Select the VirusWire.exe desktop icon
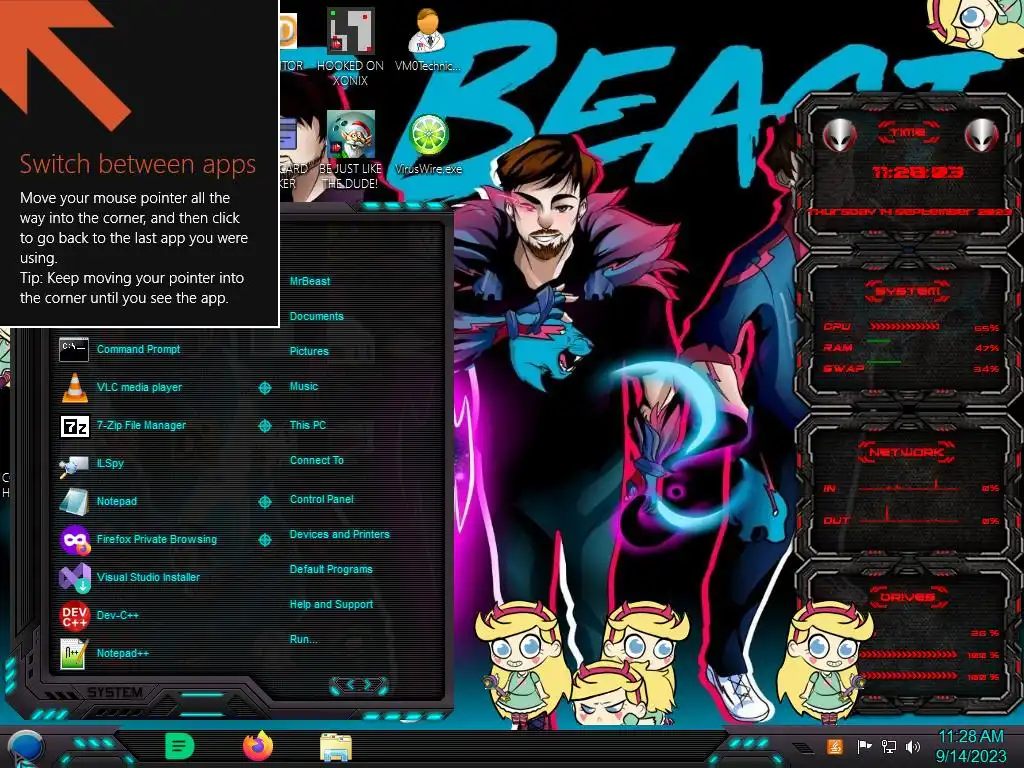The image size is (1024, 768). [428, 145]
